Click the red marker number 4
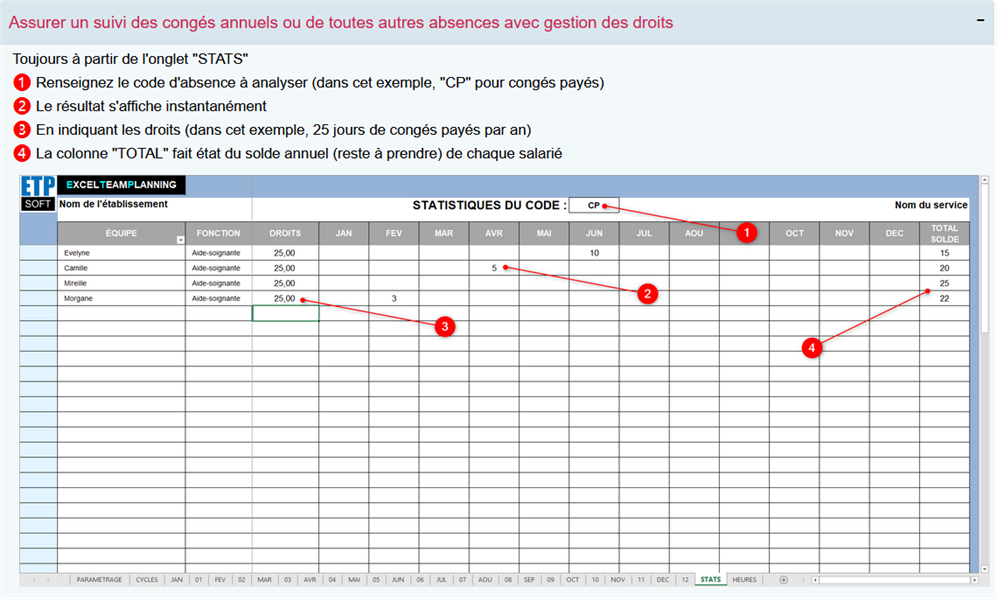This screenshot has width=997, height=600. coord(811,348)
